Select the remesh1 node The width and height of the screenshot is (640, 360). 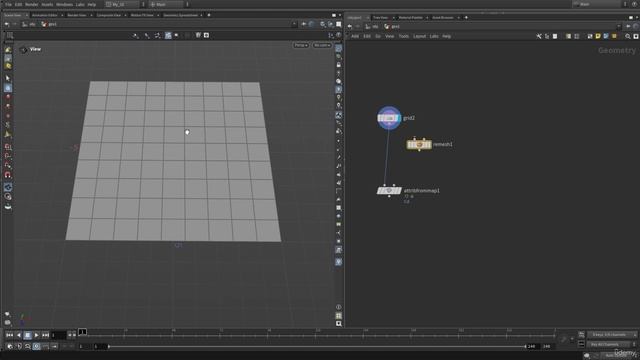[x=419, y=144]
